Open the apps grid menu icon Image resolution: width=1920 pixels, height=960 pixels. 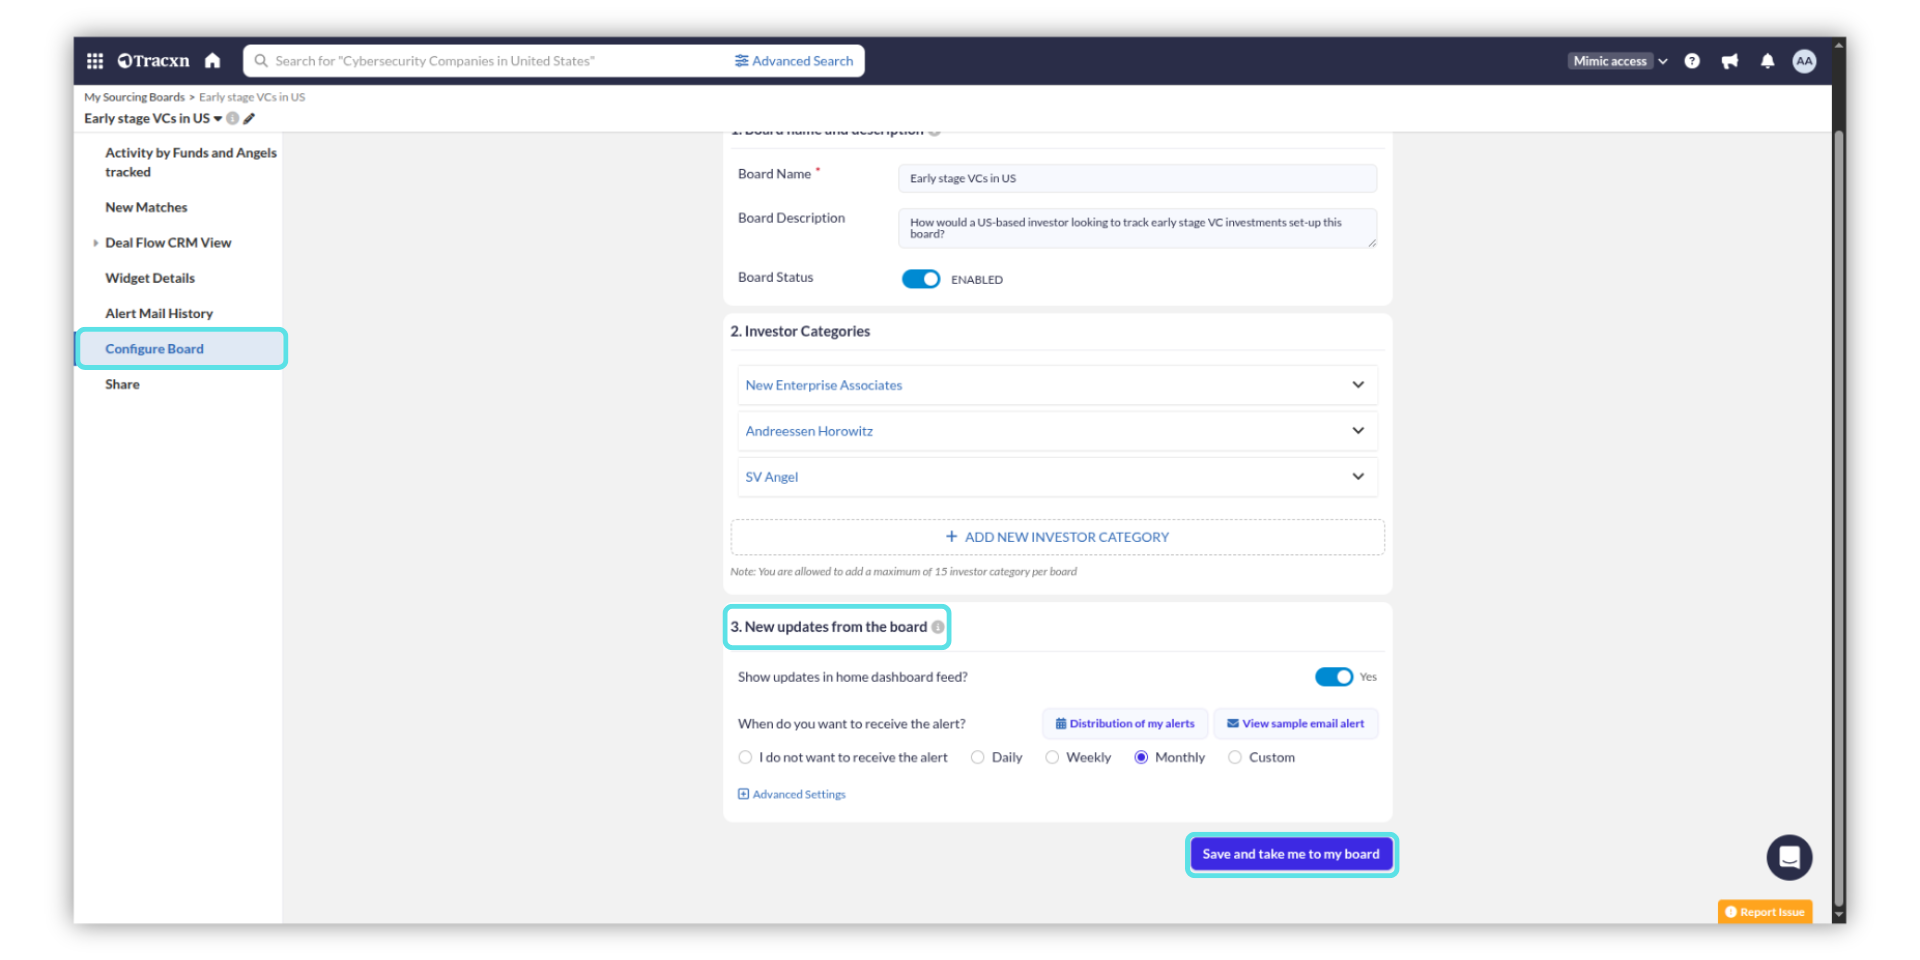[x=95, y=61]
